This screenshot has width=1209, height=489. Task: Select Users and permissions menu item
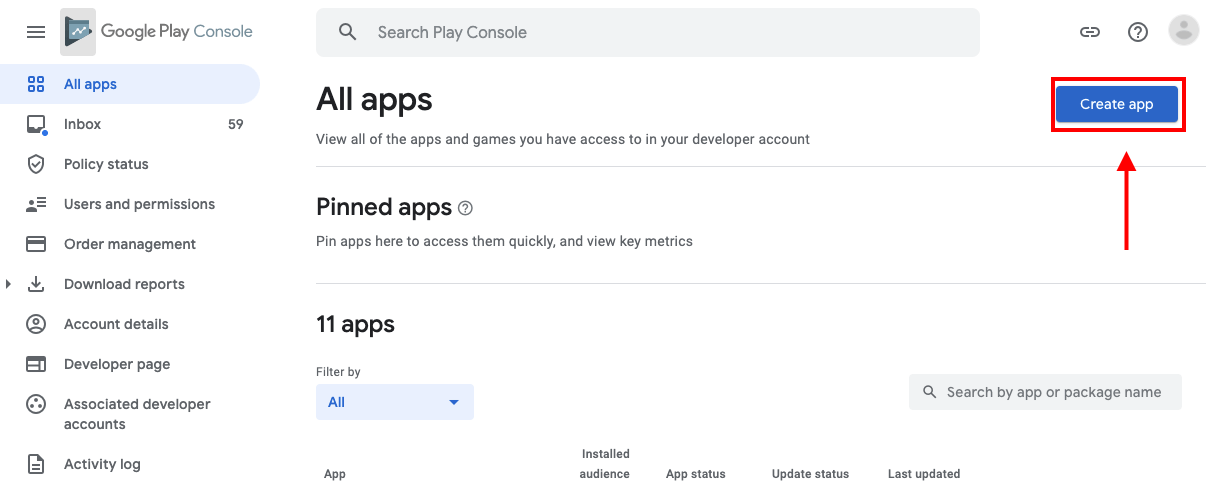pos(139,204)
